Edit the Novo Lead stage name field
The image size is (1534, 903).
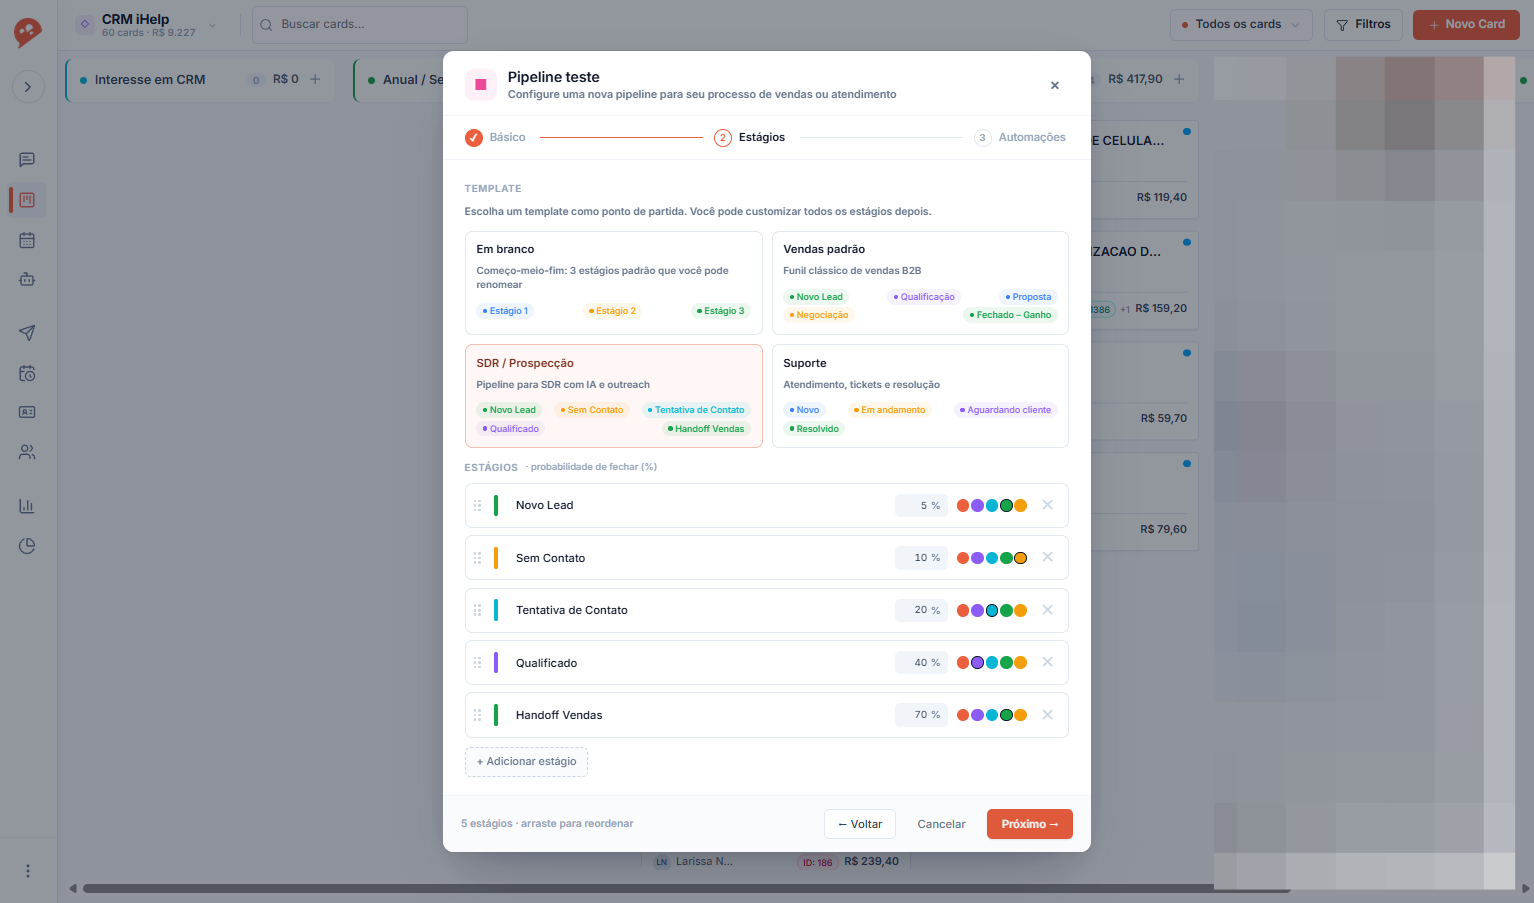point(698,505)
